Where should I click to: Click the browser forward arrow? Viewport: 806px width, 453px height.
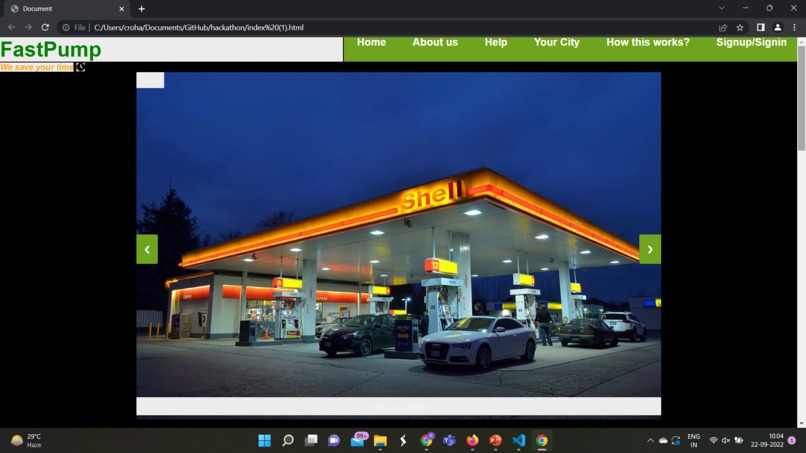(x=28, y=27)
